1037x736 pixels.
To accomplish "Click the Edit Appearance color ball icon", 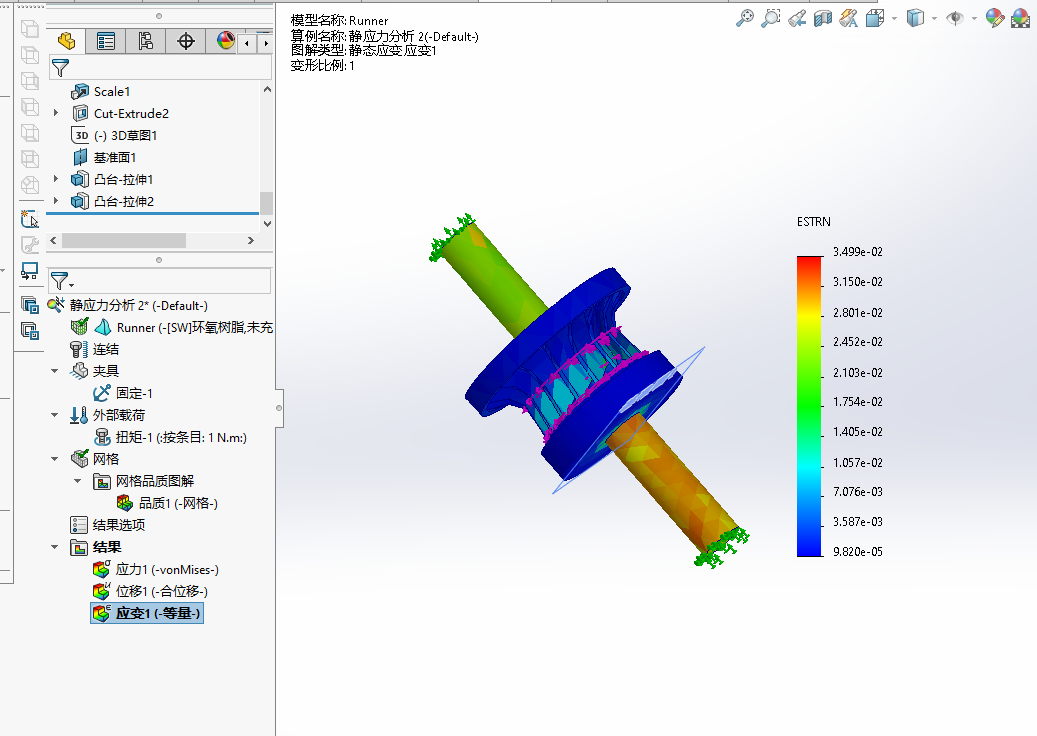I will click(995, 18).
